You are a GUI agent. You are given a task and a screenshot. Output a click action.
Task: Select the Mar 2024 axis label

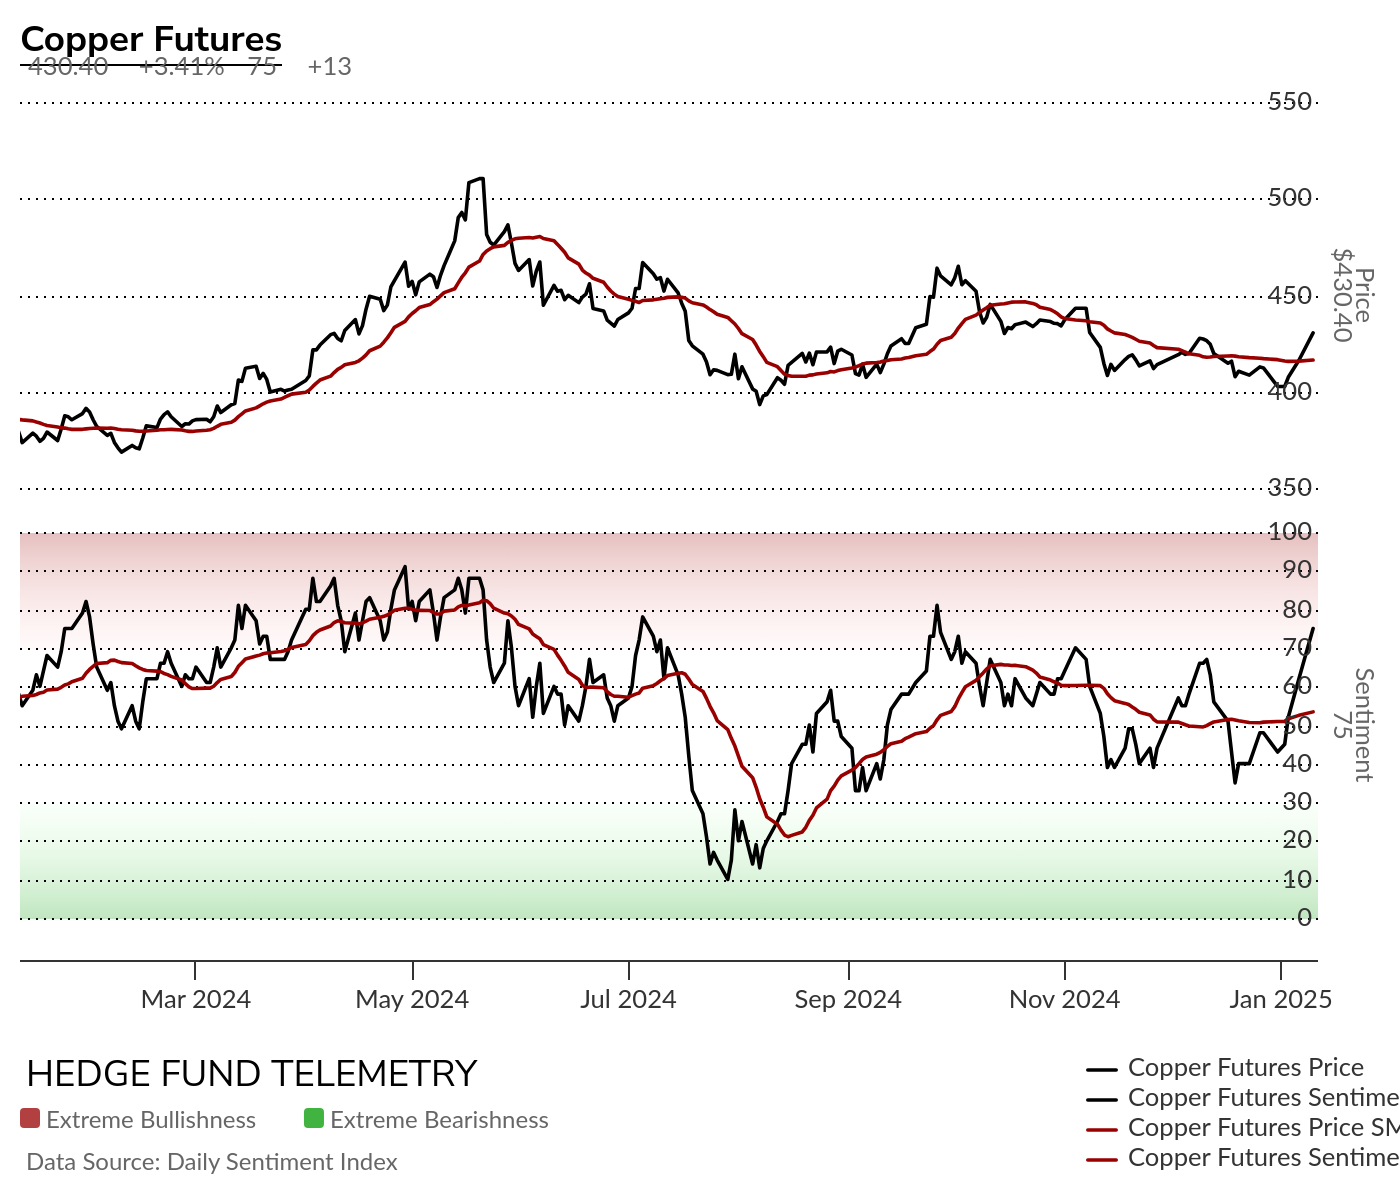pyautogui.click(x=196, y=999)
